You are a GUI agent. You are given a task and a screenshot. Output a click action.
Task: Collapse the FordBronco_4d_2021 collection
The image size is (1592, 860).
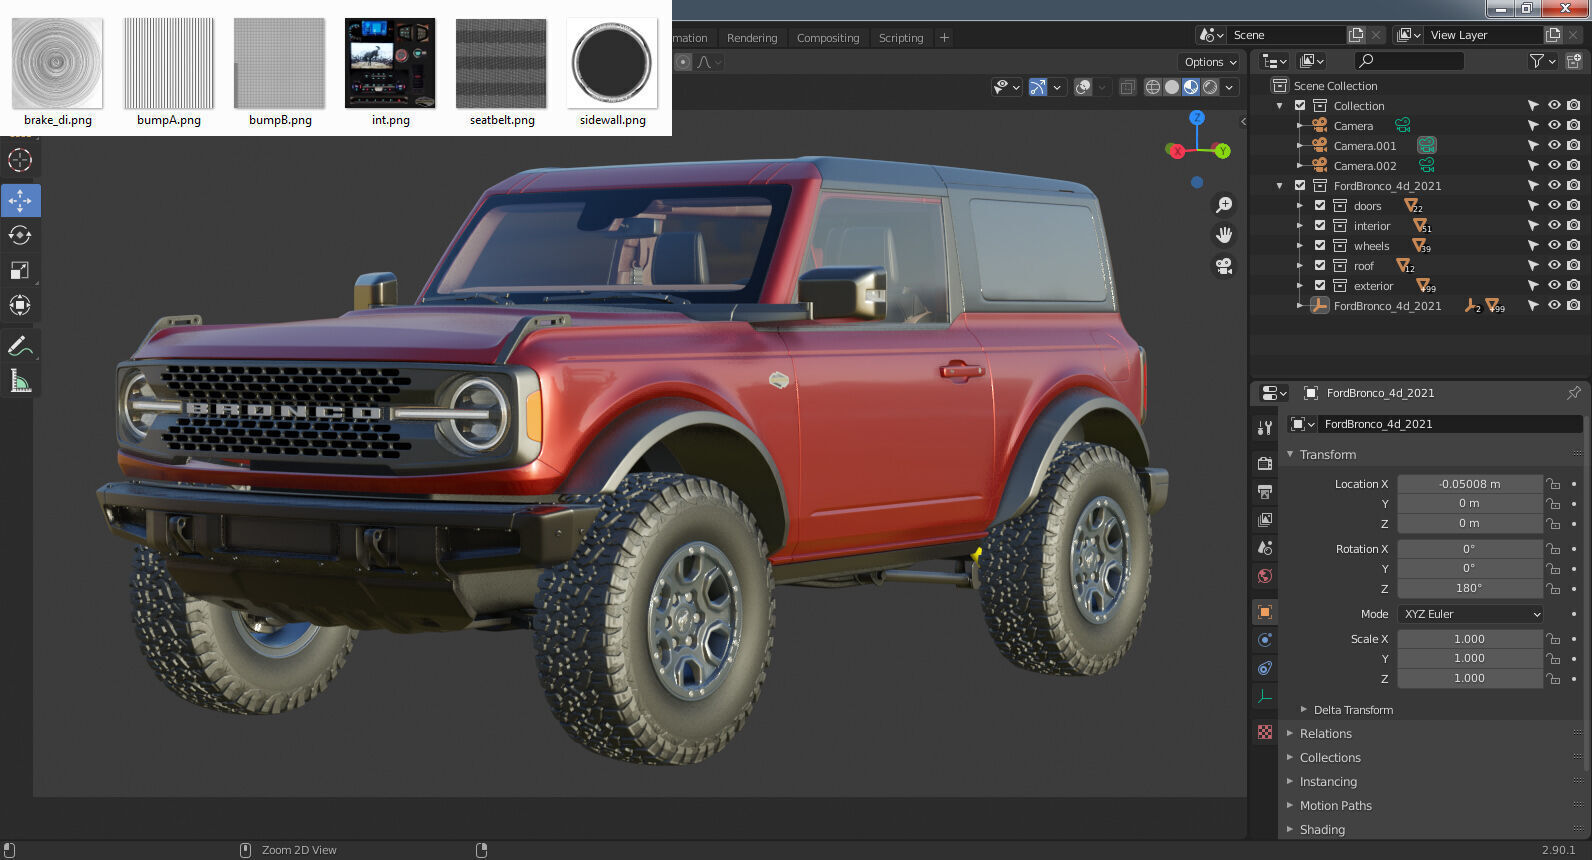[x=1280, y=185]
